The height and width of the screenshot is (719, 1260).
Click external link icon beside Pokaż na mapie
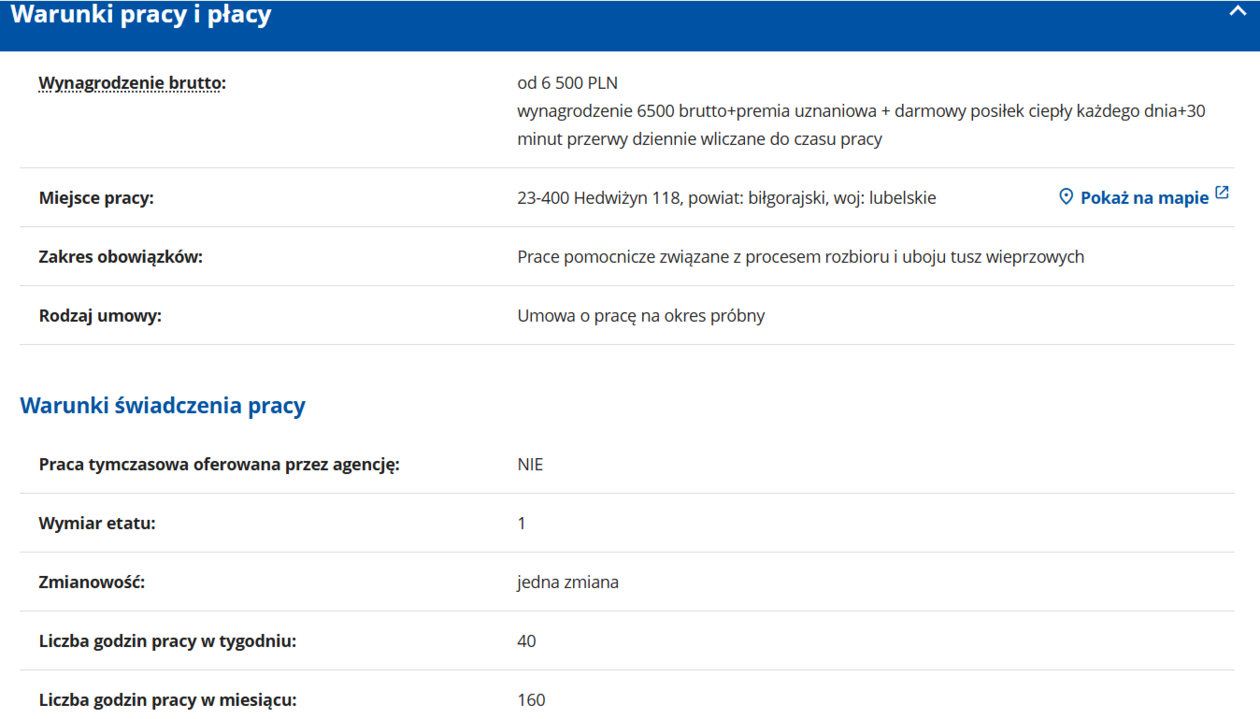click(x=1222, y=192)
